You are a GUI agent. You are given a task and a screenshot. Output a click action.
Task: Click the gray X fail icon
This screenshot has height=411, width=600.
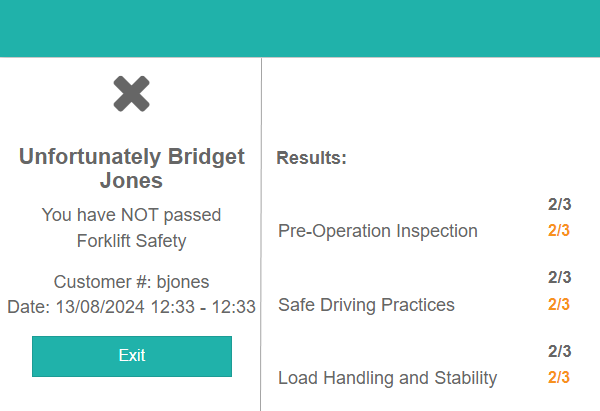click(x=131, y=94)
